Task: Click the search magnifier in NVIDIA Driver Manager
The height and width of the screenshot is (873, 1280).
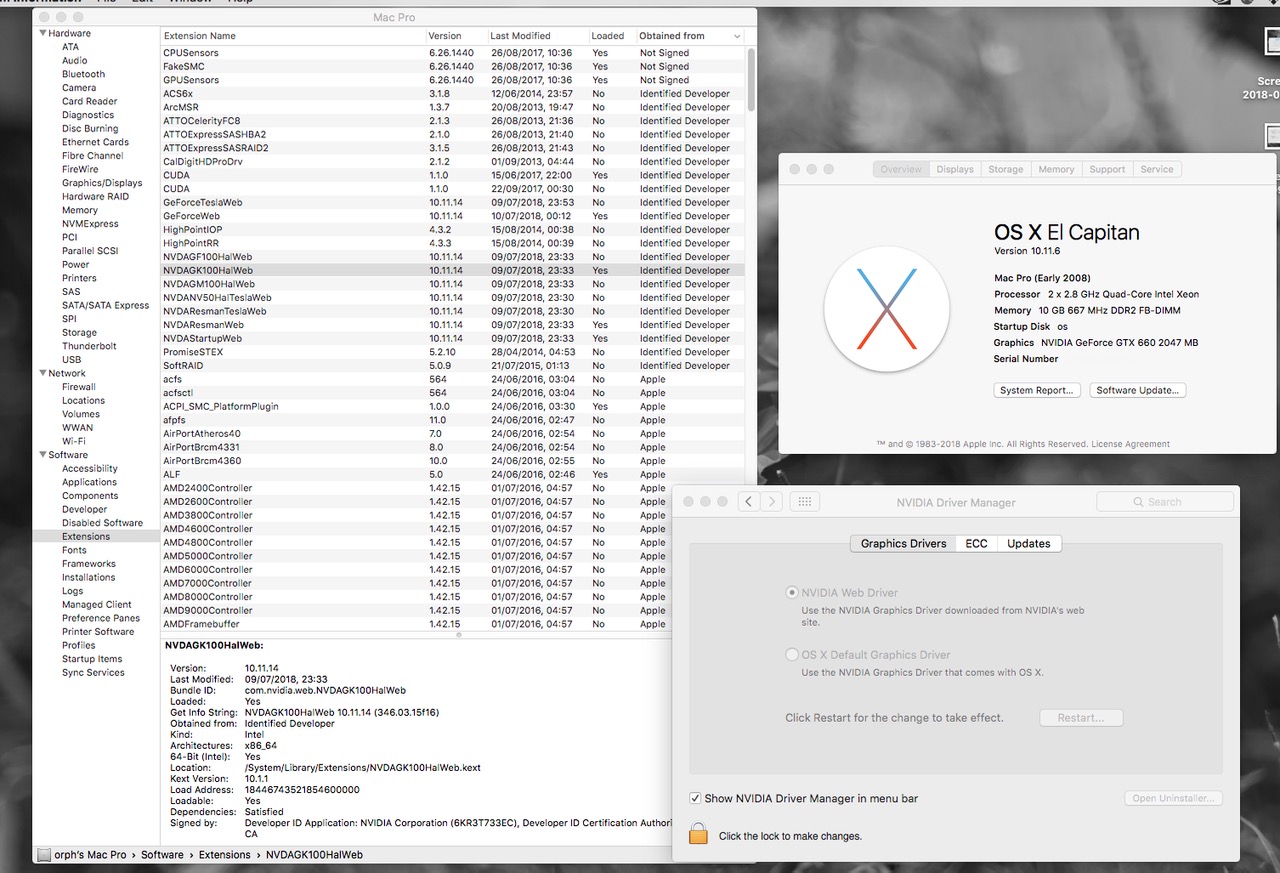Action: 1138,502
